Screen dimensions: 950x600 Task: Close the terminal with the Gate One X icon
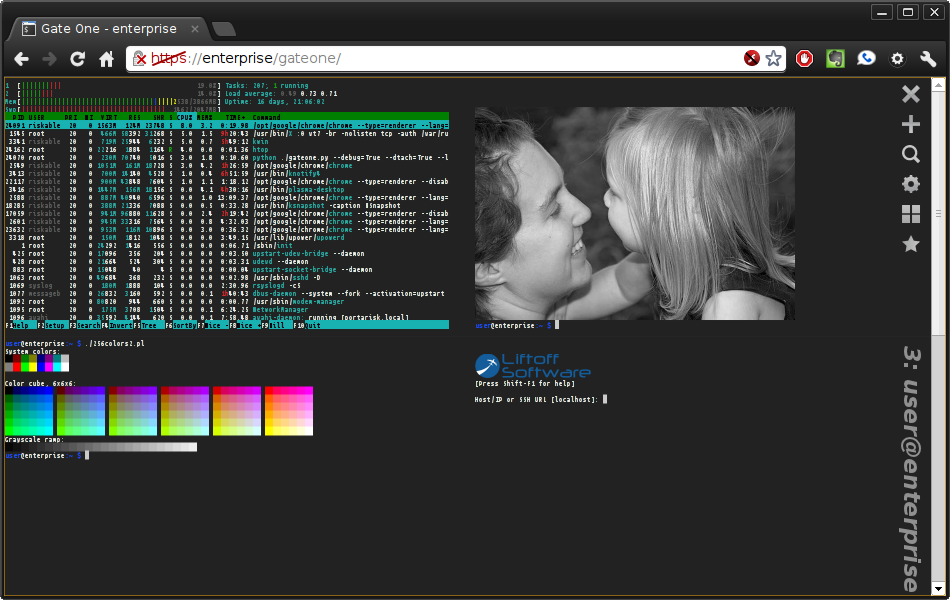[x=911, y=94]
